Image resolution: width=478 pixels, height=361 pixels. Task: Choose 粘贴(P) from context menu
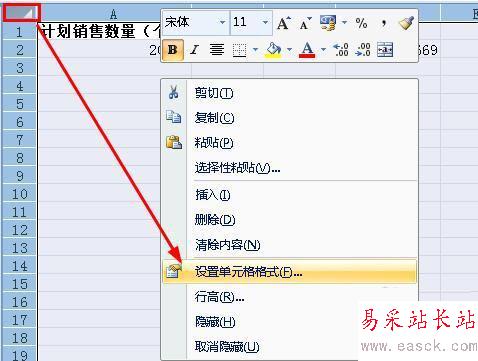click(289, 143)
